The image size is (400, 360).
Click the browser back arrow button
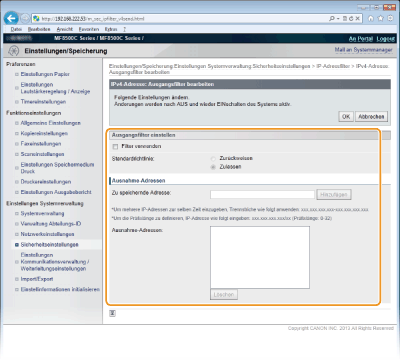pyautogui.click(x=11, y=18)
